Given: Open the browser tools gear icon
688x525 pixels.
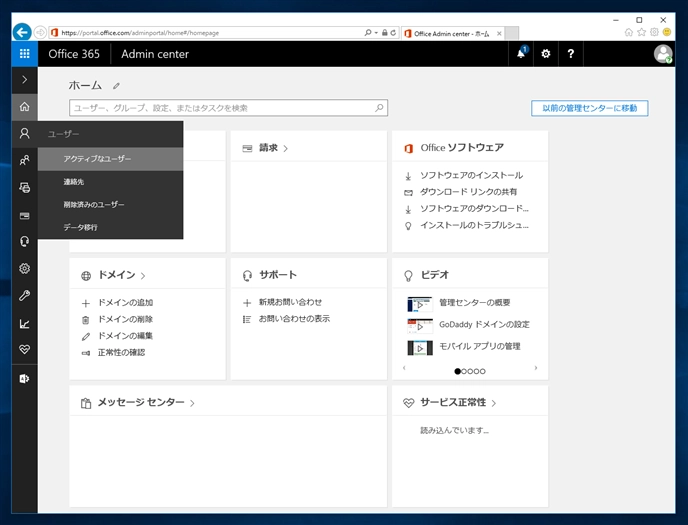Looking at the screenshot, I should (x=654, y=32).
